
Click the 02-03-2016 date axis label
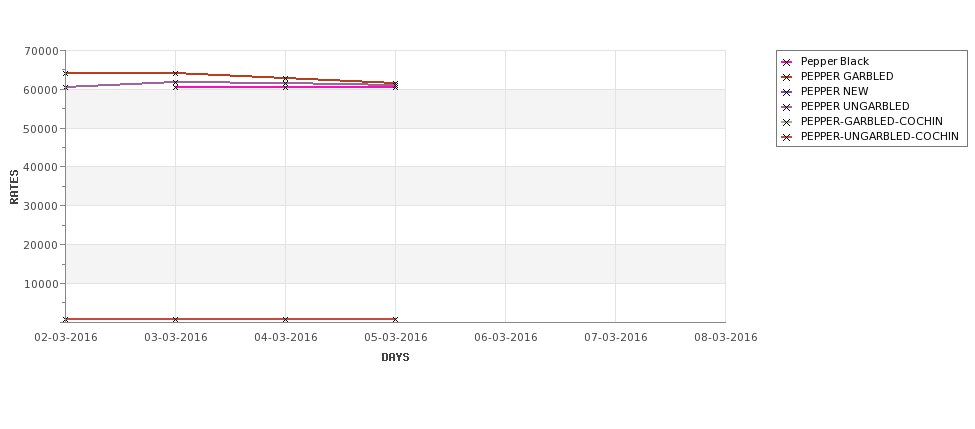pos(66,338)
